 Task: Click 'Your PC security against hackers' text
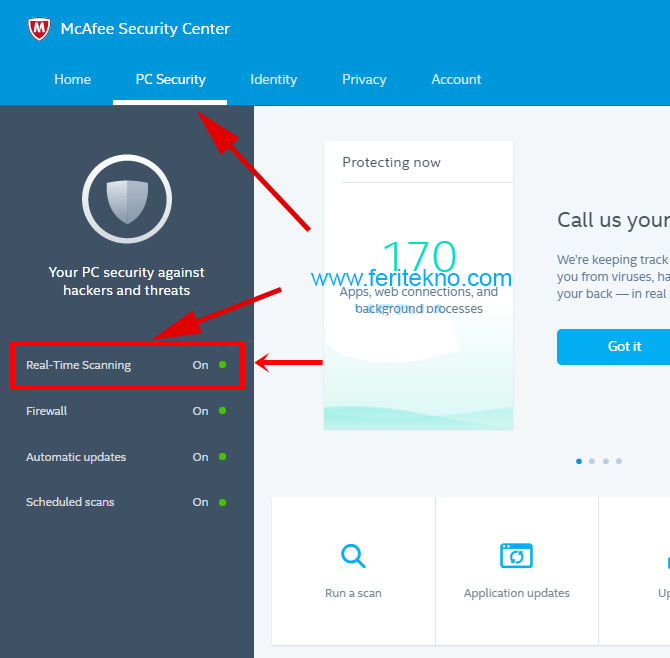126,281
